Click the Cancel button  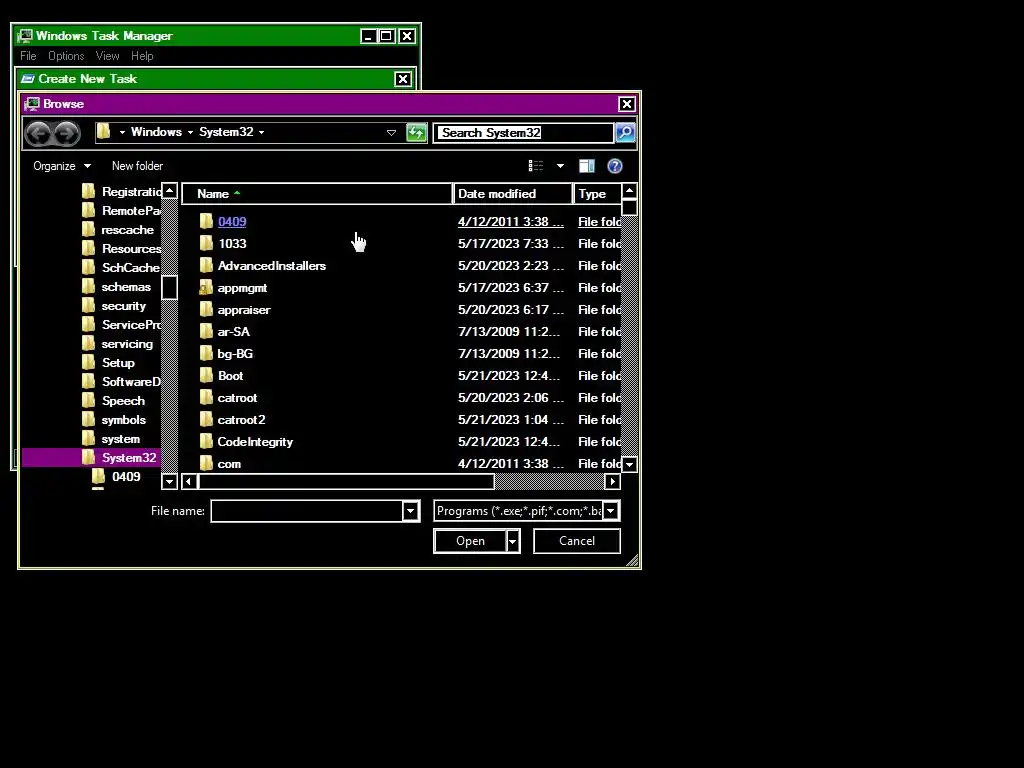[x=577, y=541]
